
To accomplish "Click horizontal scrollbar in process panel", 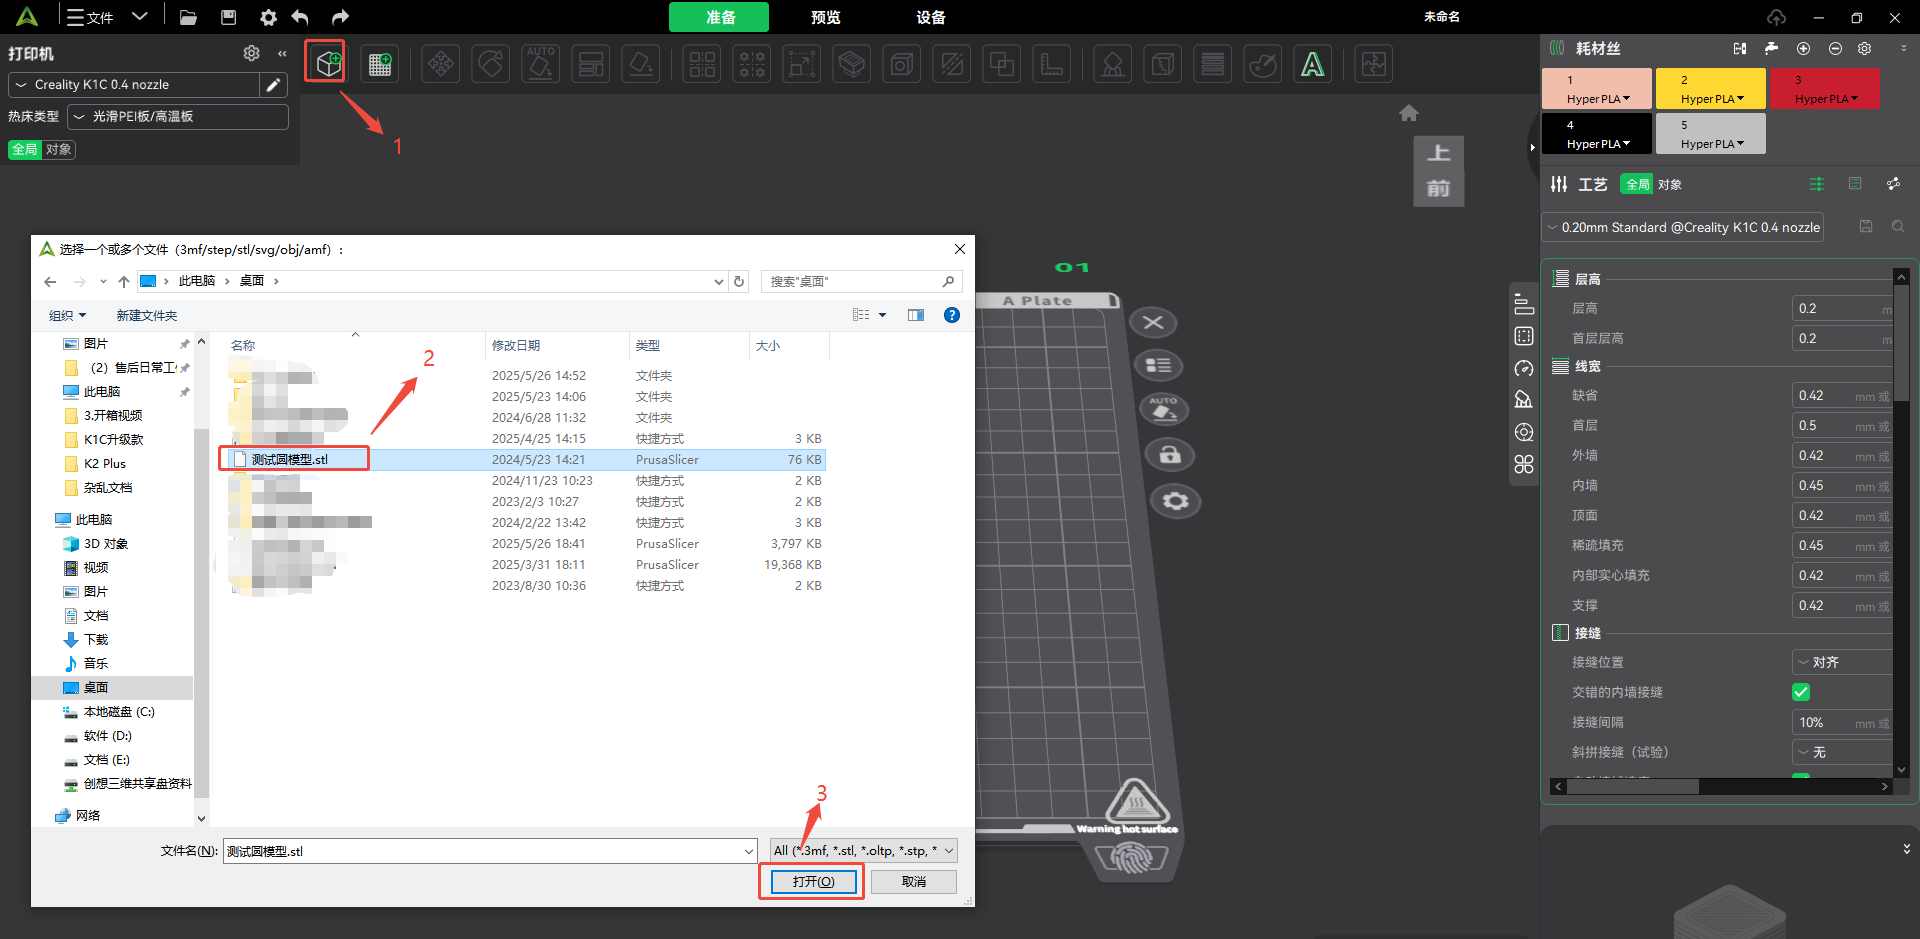I will pyautogui.click(x=1633, y=787).
